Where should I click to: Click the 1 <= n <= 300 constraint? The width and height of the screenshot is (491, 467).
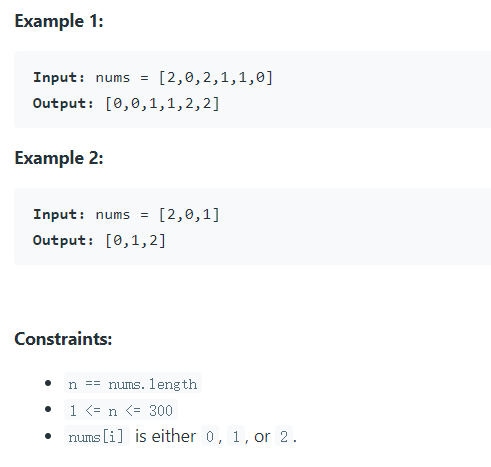pos(121,410)
